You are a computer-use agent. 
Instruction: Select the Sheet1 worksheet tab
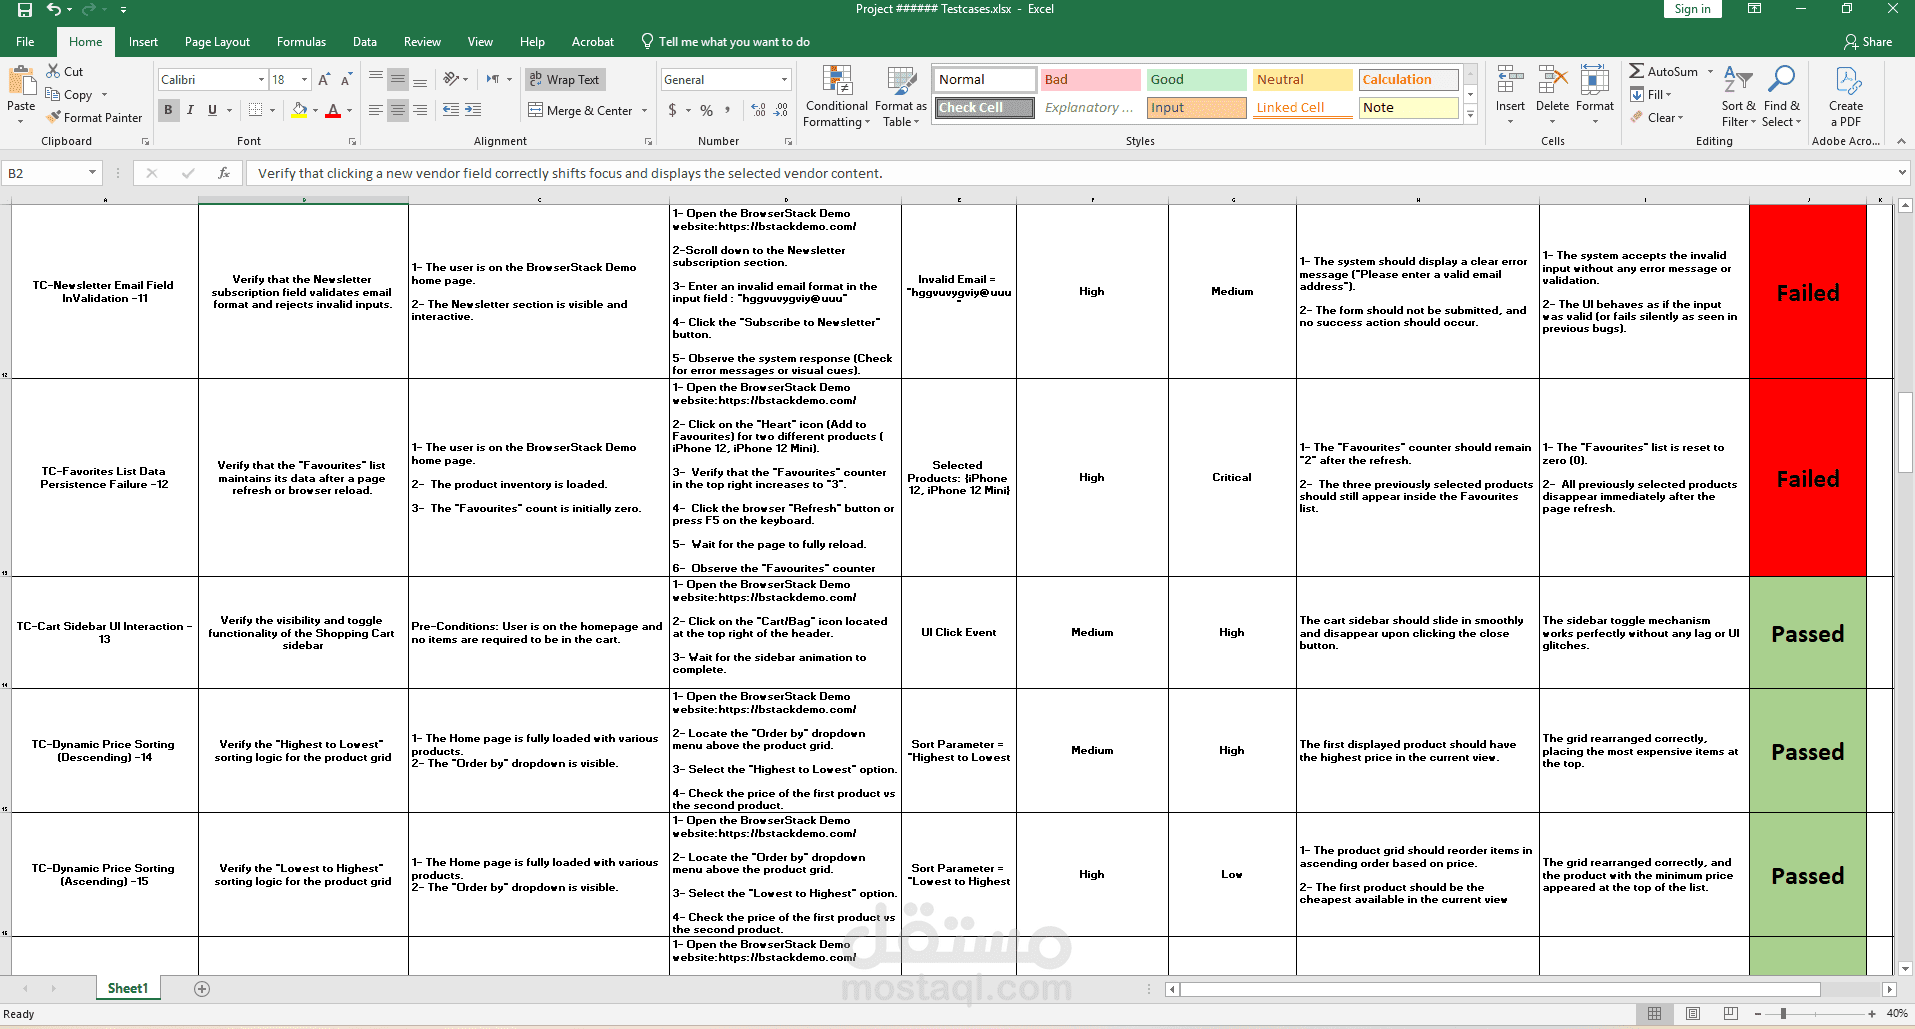pos(127,988)
